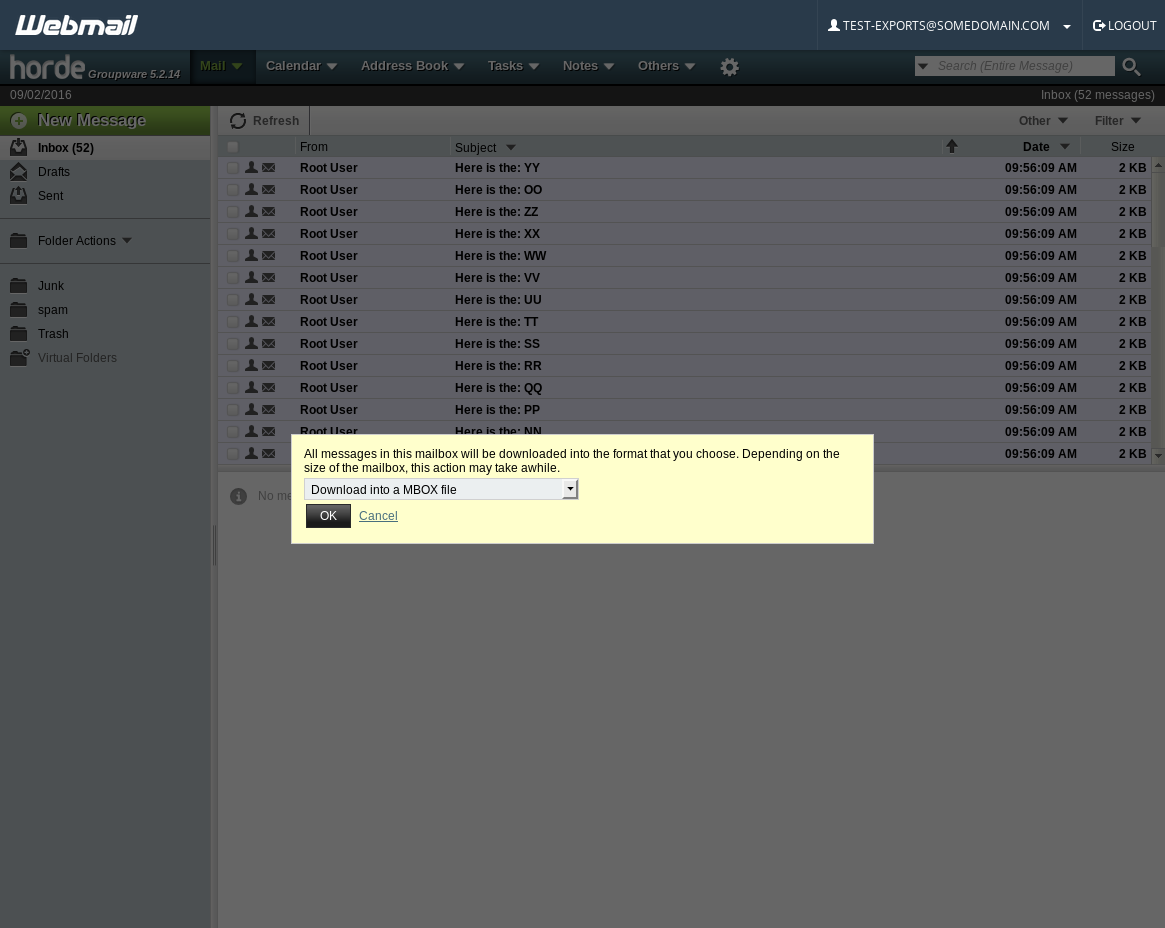Select the global preferences gear icon
The image size is (1165, 928).
[729, 66]
